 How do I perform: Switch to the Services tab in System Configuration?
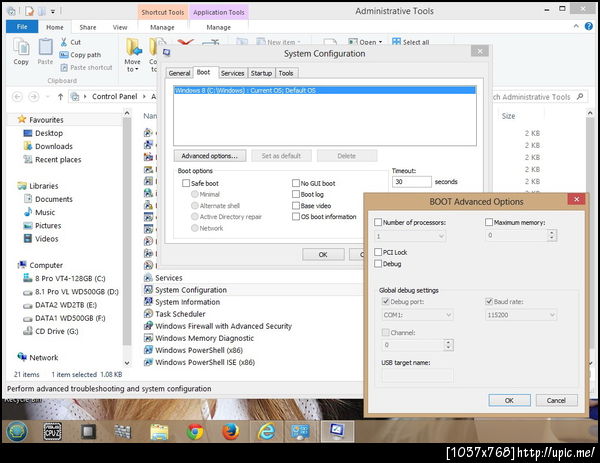232,73
